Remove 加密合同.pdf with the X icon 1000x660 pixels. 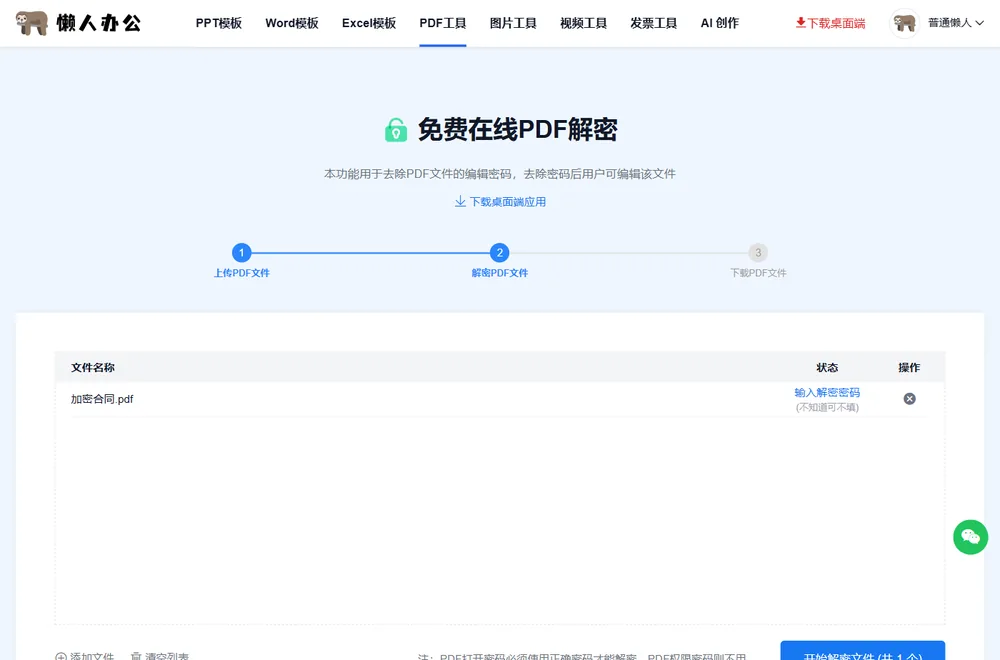[x=909, y=399]
